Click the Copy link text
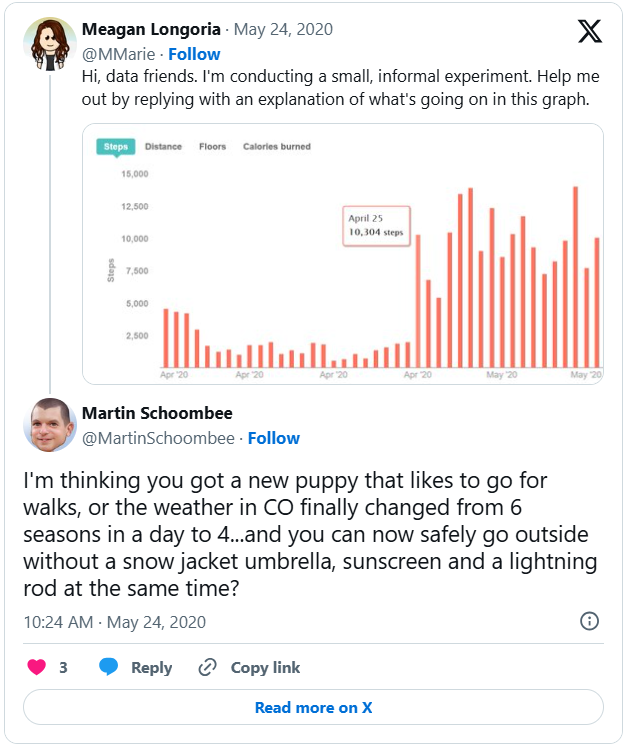The width and height of the screenshot is (627, 749). click(265, 667)
